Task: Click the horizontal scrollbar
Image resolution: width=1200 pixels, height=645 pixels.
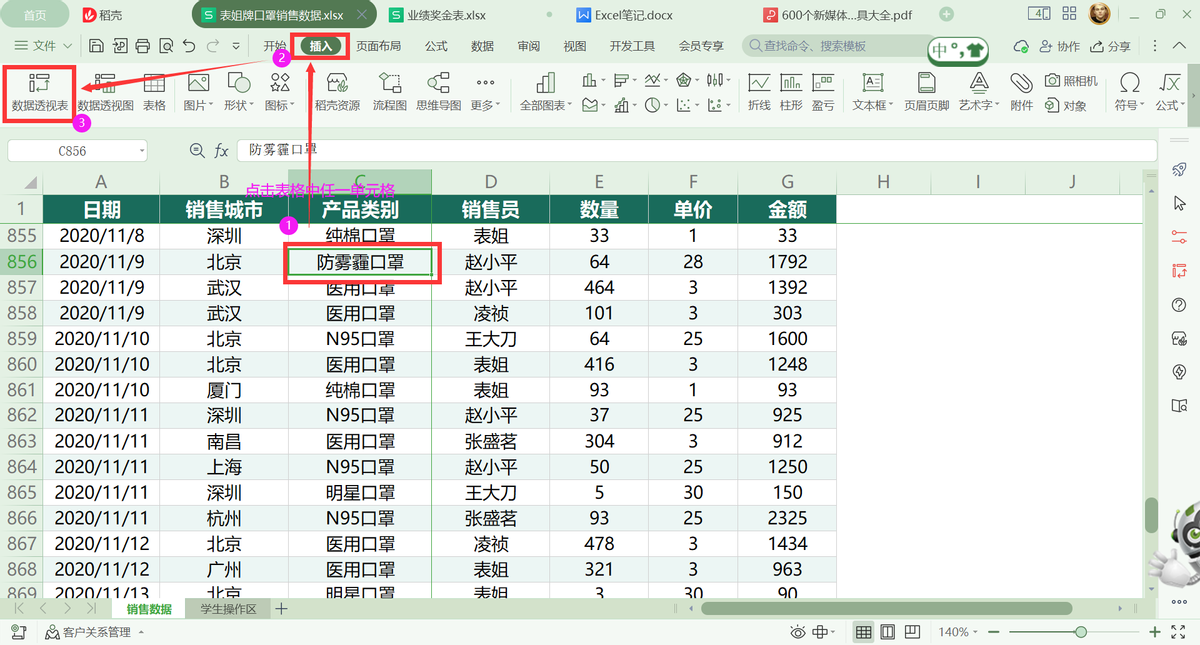Action: tap(886, 609)
